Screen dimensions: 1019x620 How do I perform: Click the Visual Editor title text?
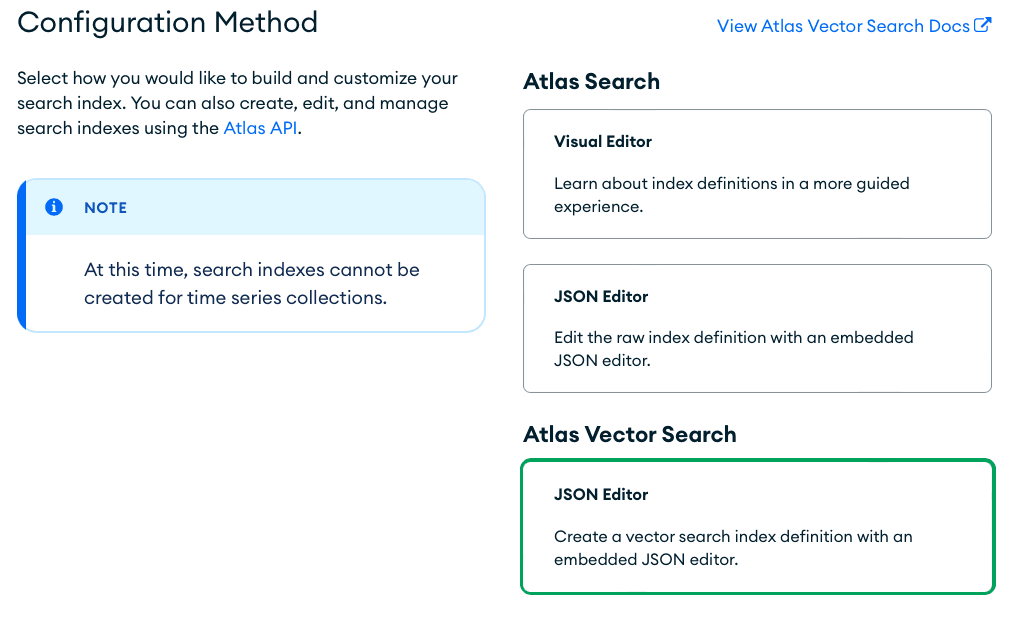(603, 142)
